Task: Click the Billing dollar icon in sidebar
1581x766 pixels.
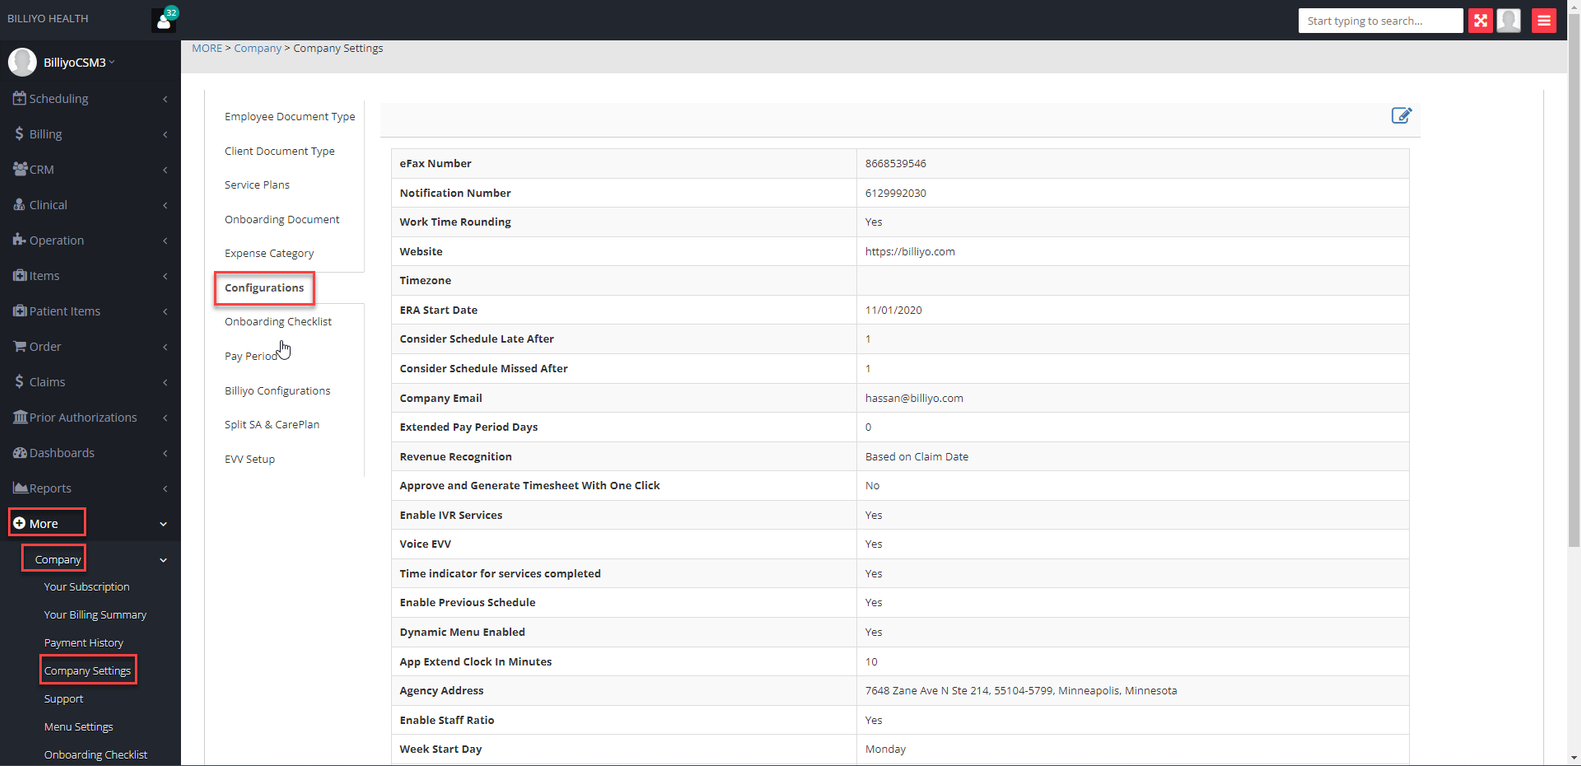Action: (x=19, y=134)
